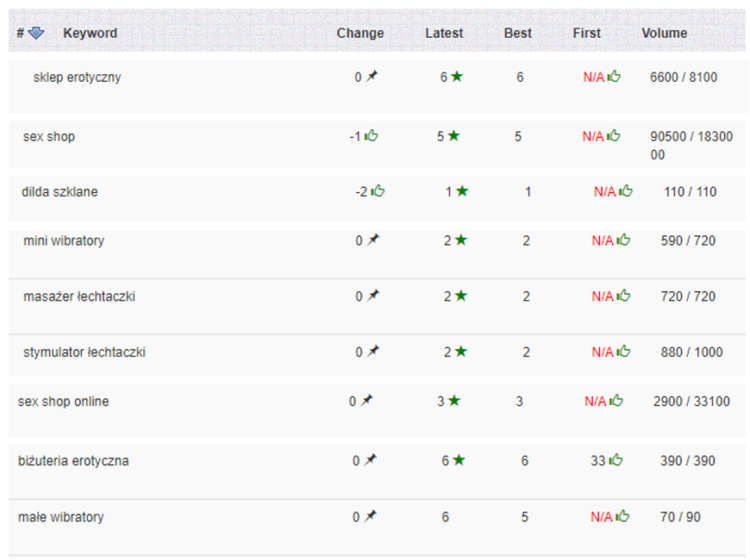
Task: Sort by the Keyword column header
Action: 90,33
